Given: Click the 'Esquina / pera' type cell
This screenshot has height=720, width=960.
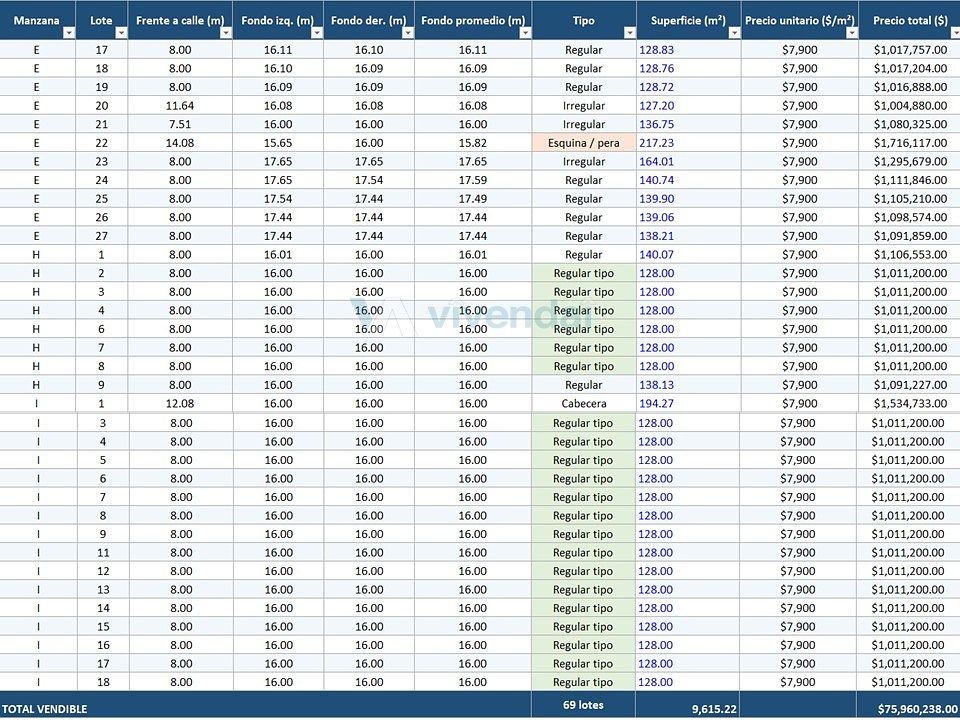Looking at the screenshot, I should (583, 143).
